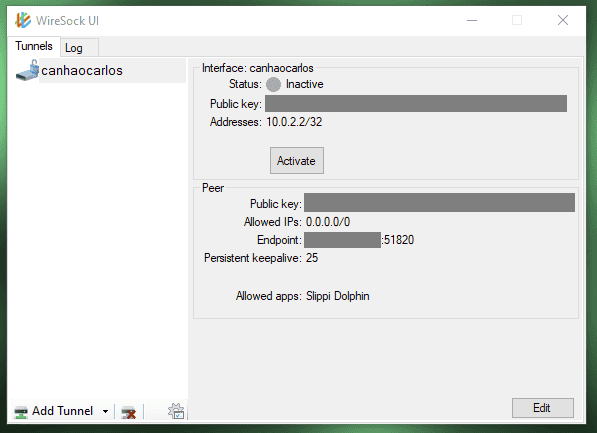Minimize the WireSock UI window
The image size is (597, 433).
click(x=472, y=20)
